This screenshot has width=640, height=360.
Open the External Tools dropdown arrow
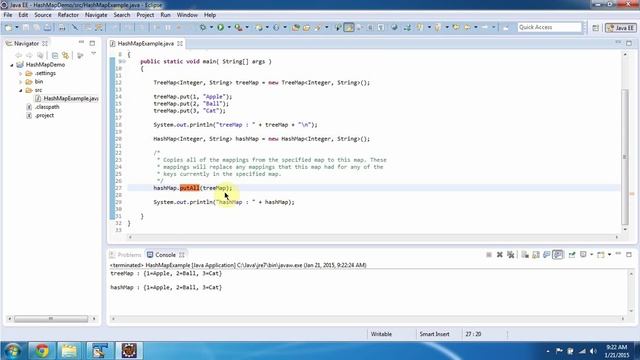(x=247, y=27)
